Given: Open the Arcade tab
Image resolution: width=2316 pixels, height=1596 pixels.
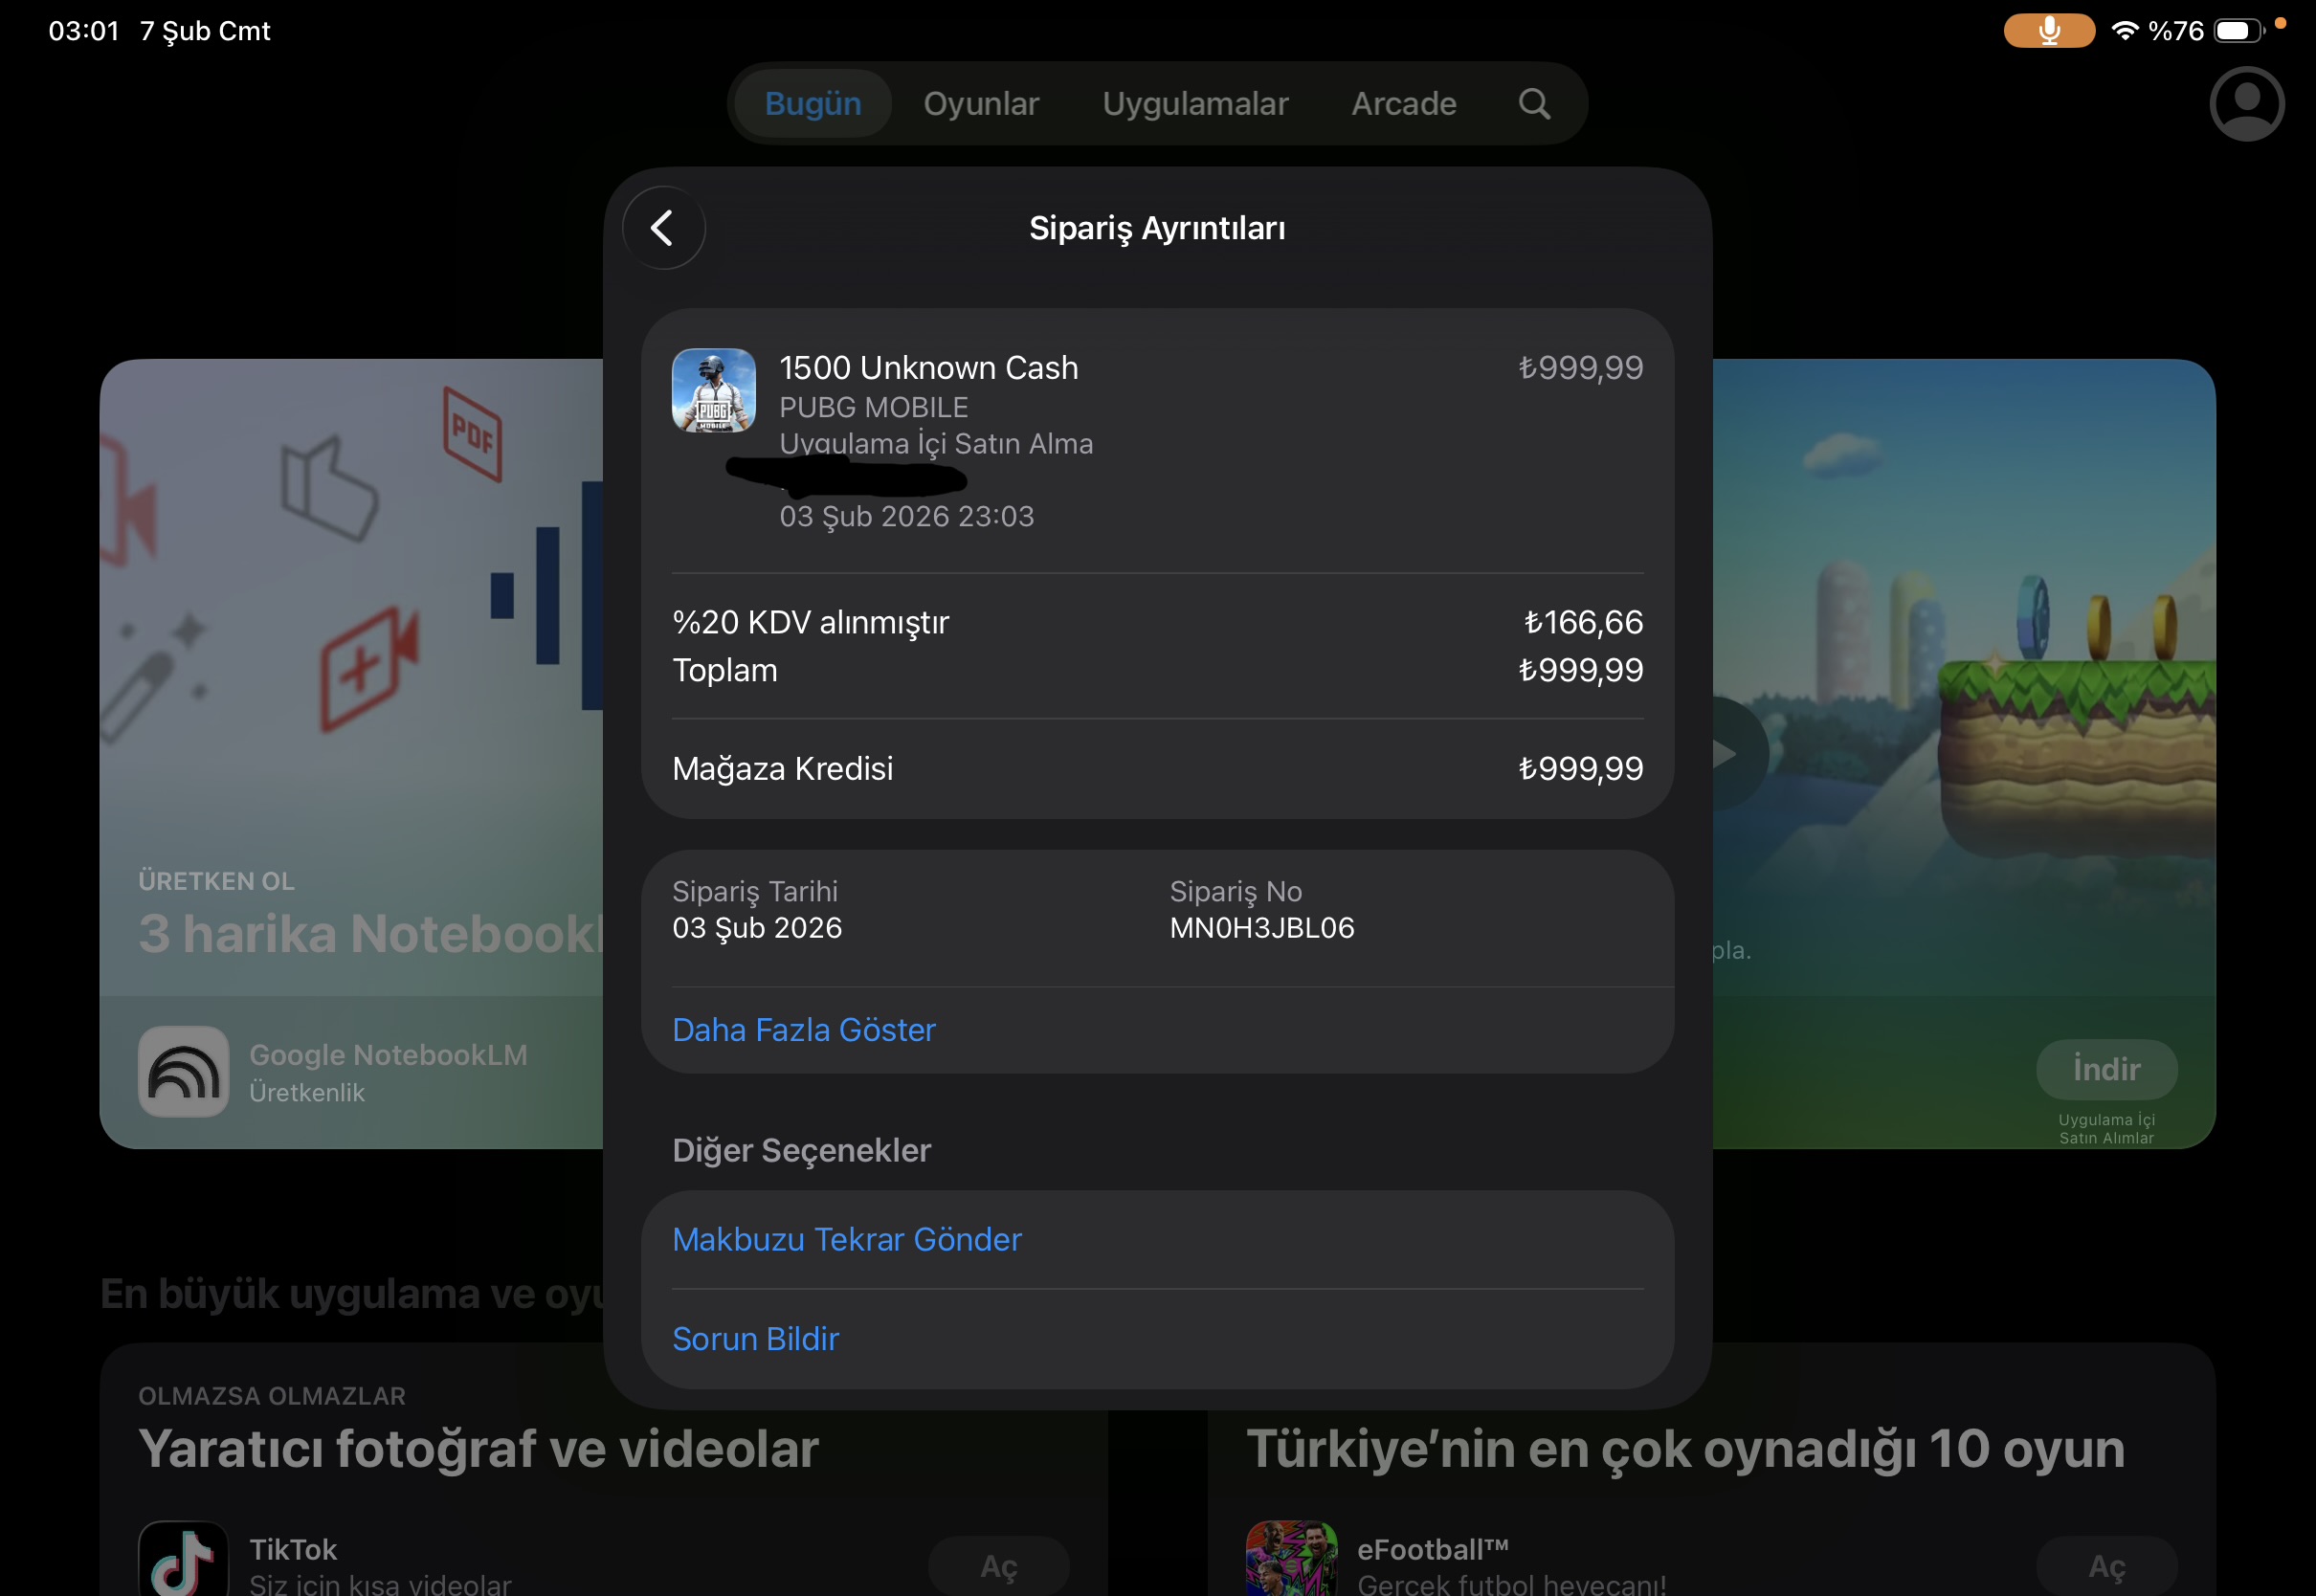Looking at the screenshot, I should tap(1403, 104).
